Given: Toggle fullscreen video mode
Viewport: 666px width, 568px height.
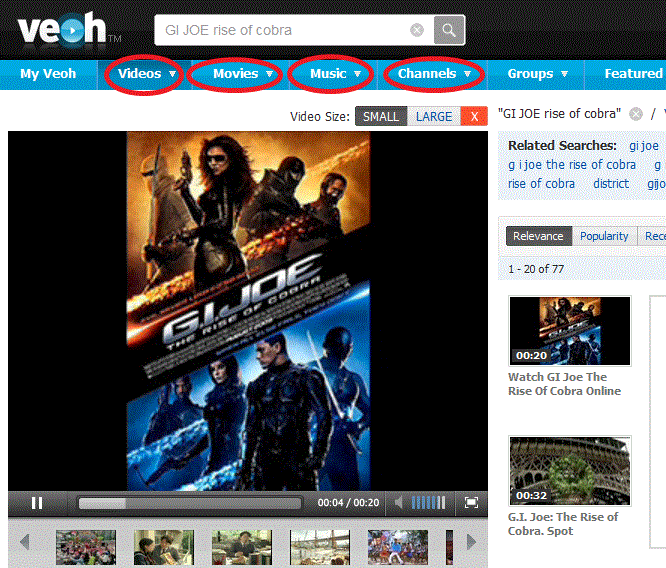Looking at the screenshot, I should coord(471,503).
